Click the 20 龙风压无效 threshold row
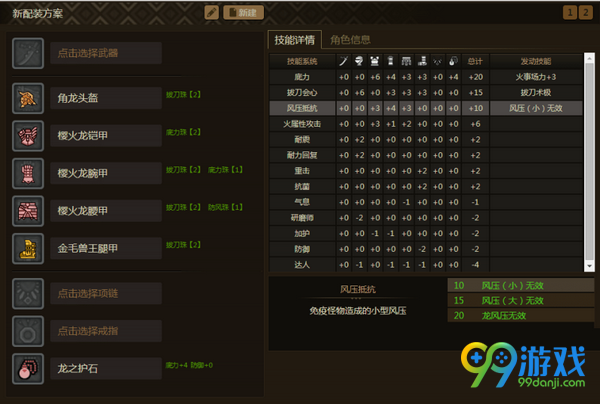 tap(520, 315)
